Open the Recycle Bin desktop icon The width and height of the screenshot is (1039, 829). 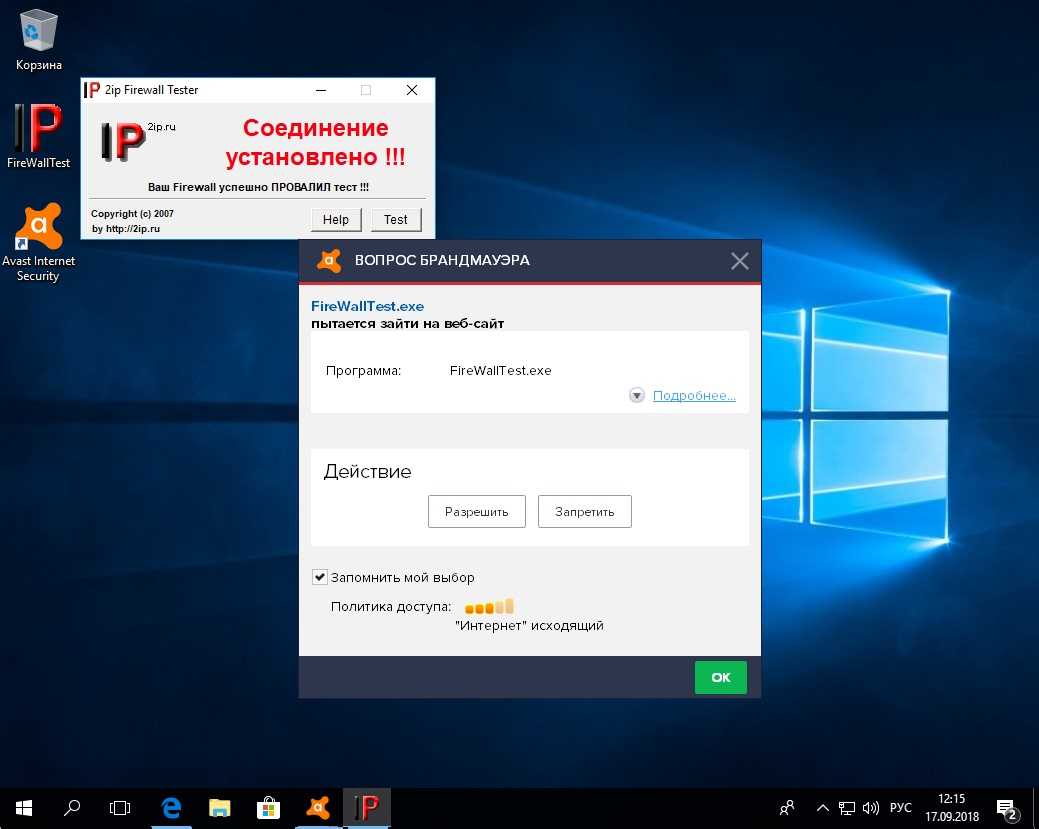[x=38, y=40]
